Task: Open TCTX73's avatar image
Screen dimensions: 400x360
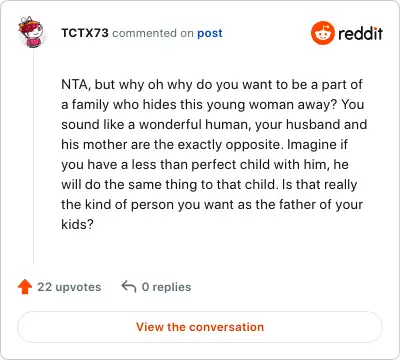Action: click(x=31, y=32)
